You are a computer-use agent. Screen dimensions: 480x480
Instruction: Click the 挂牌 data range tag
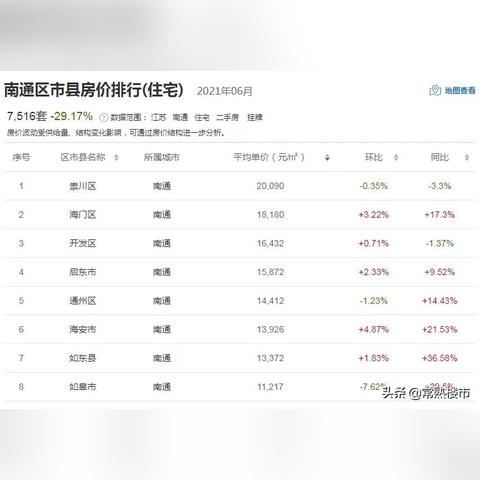[255, 117]
